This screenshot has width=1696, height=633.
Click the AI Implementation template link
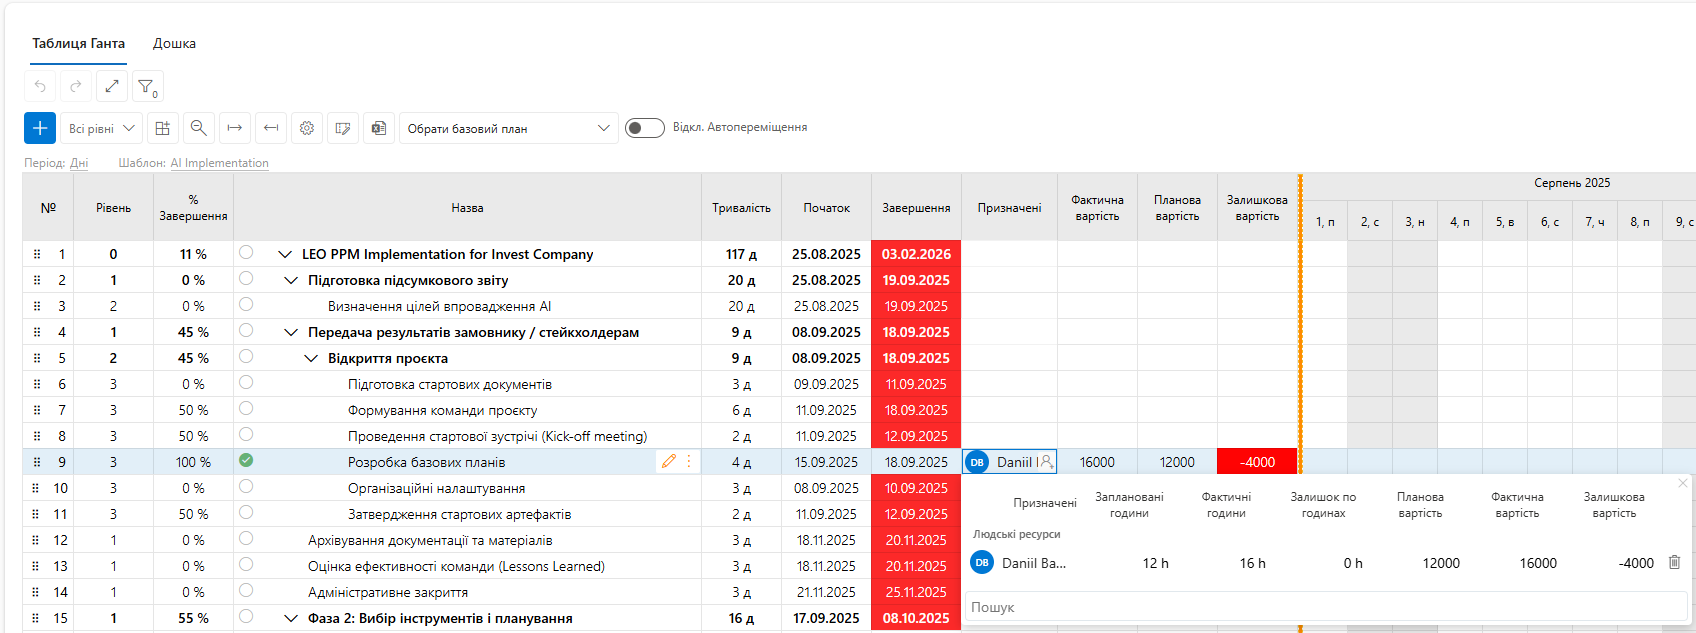click(219, 163)
